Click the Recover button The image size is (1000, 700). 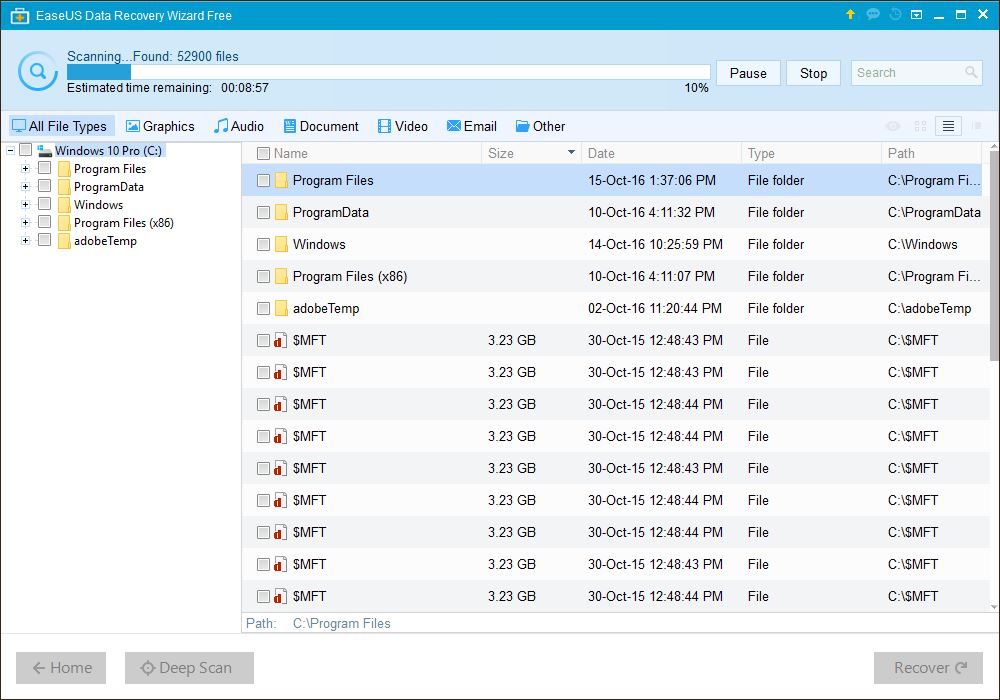[x=928, y=667]
